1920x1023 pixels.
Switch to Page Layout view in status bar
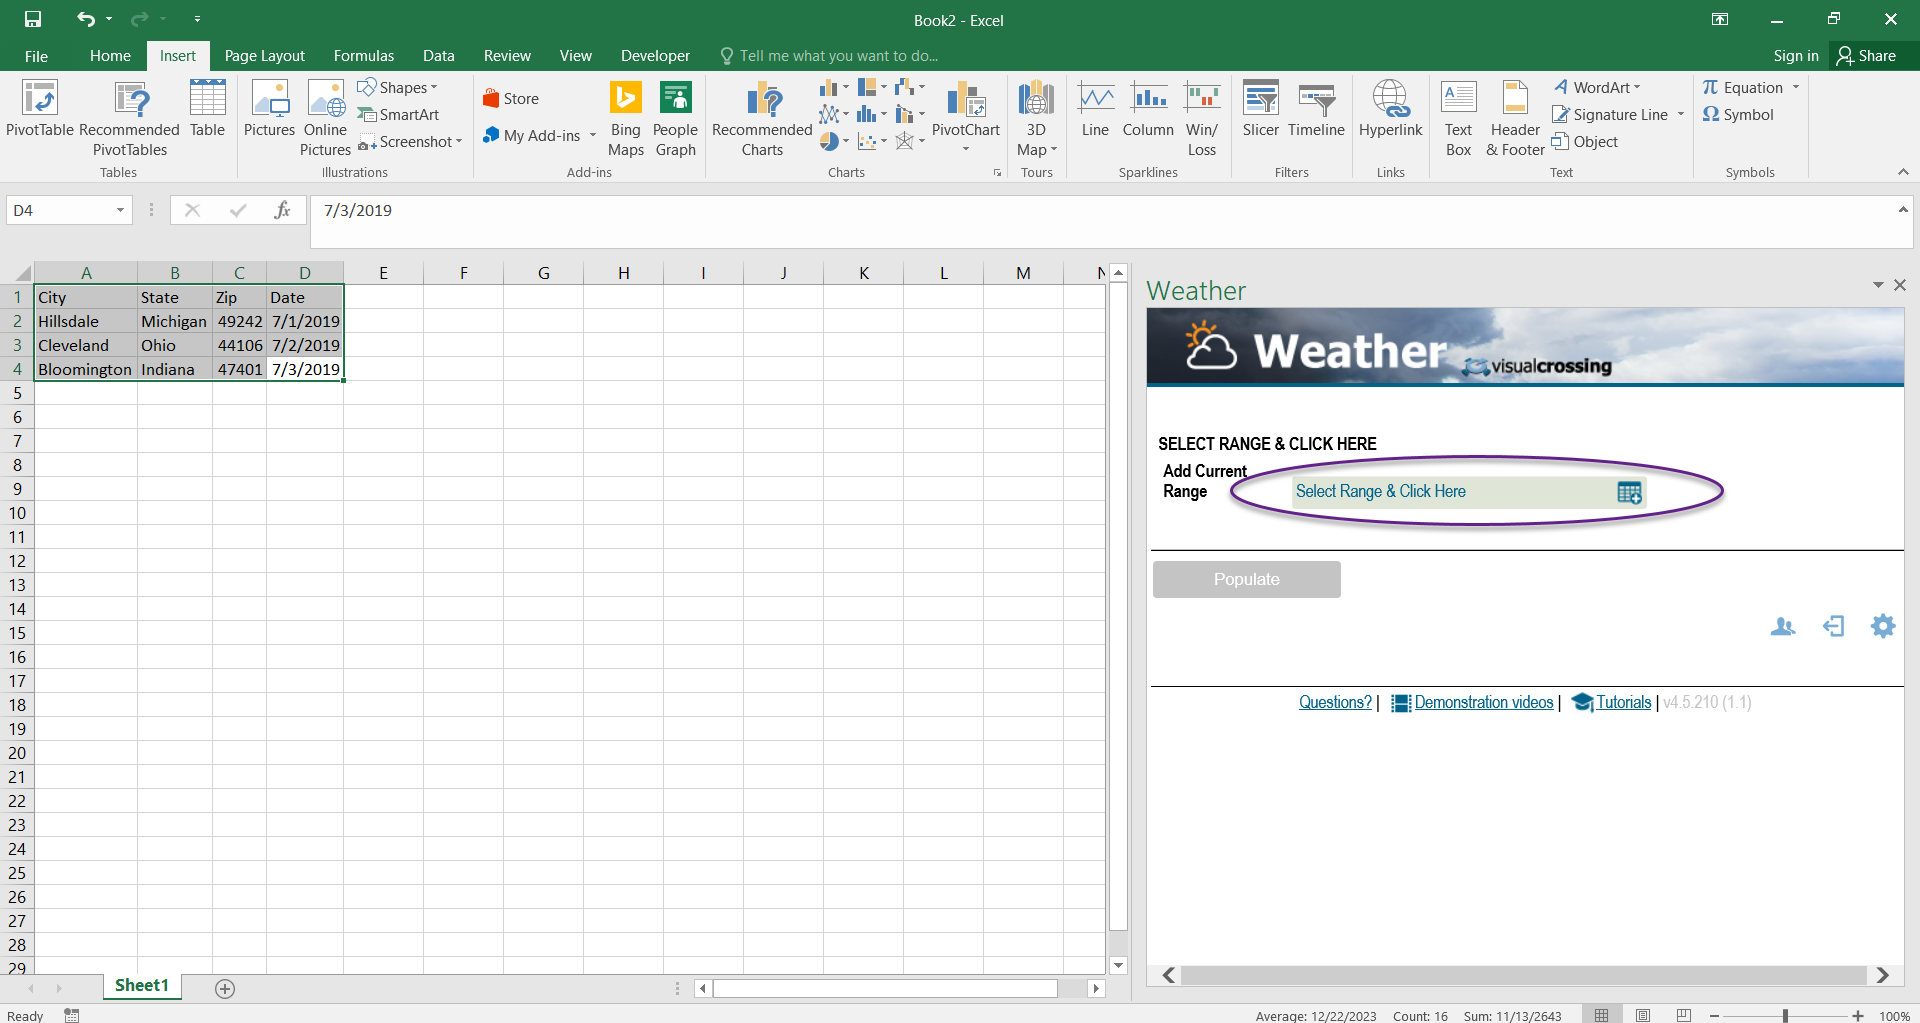click(x=1643, y=1015)
